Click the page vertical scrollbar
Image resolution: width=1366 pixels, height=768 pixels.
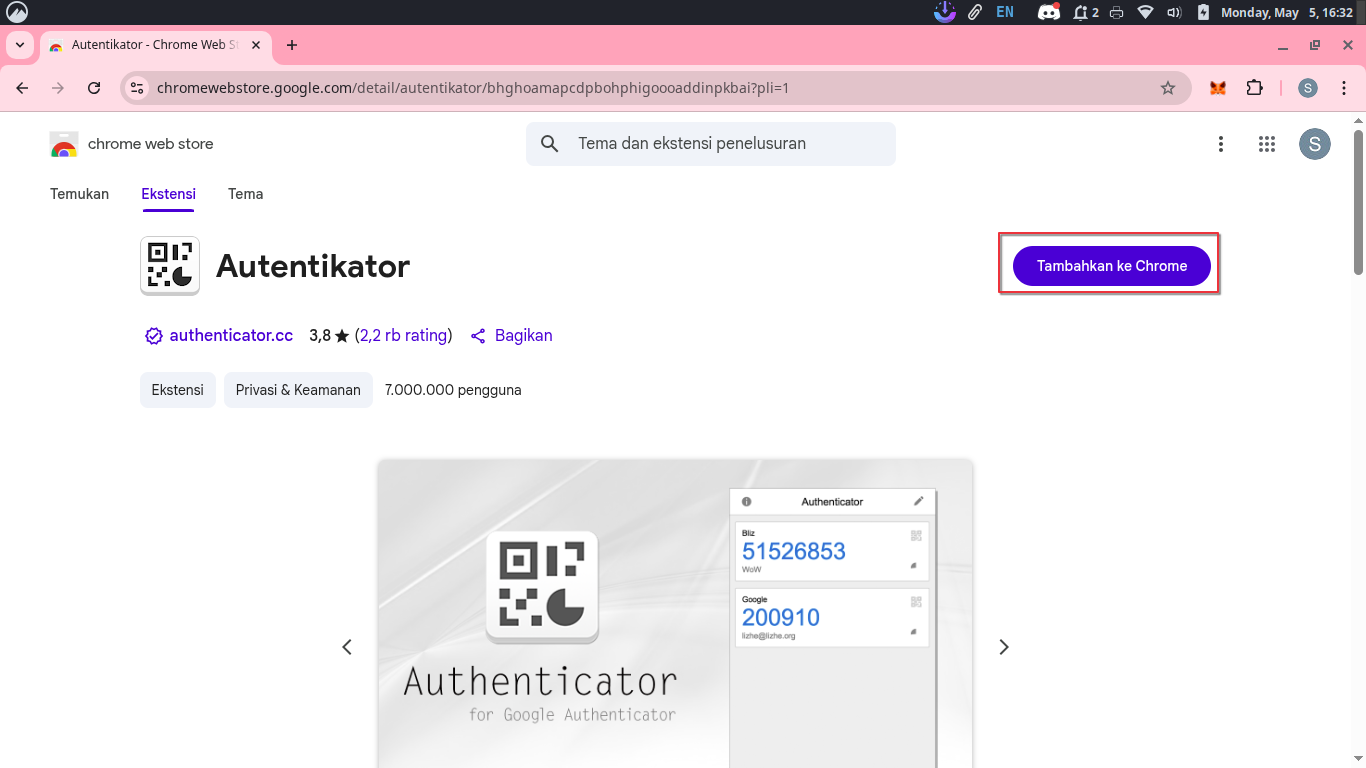[1358, 202]
